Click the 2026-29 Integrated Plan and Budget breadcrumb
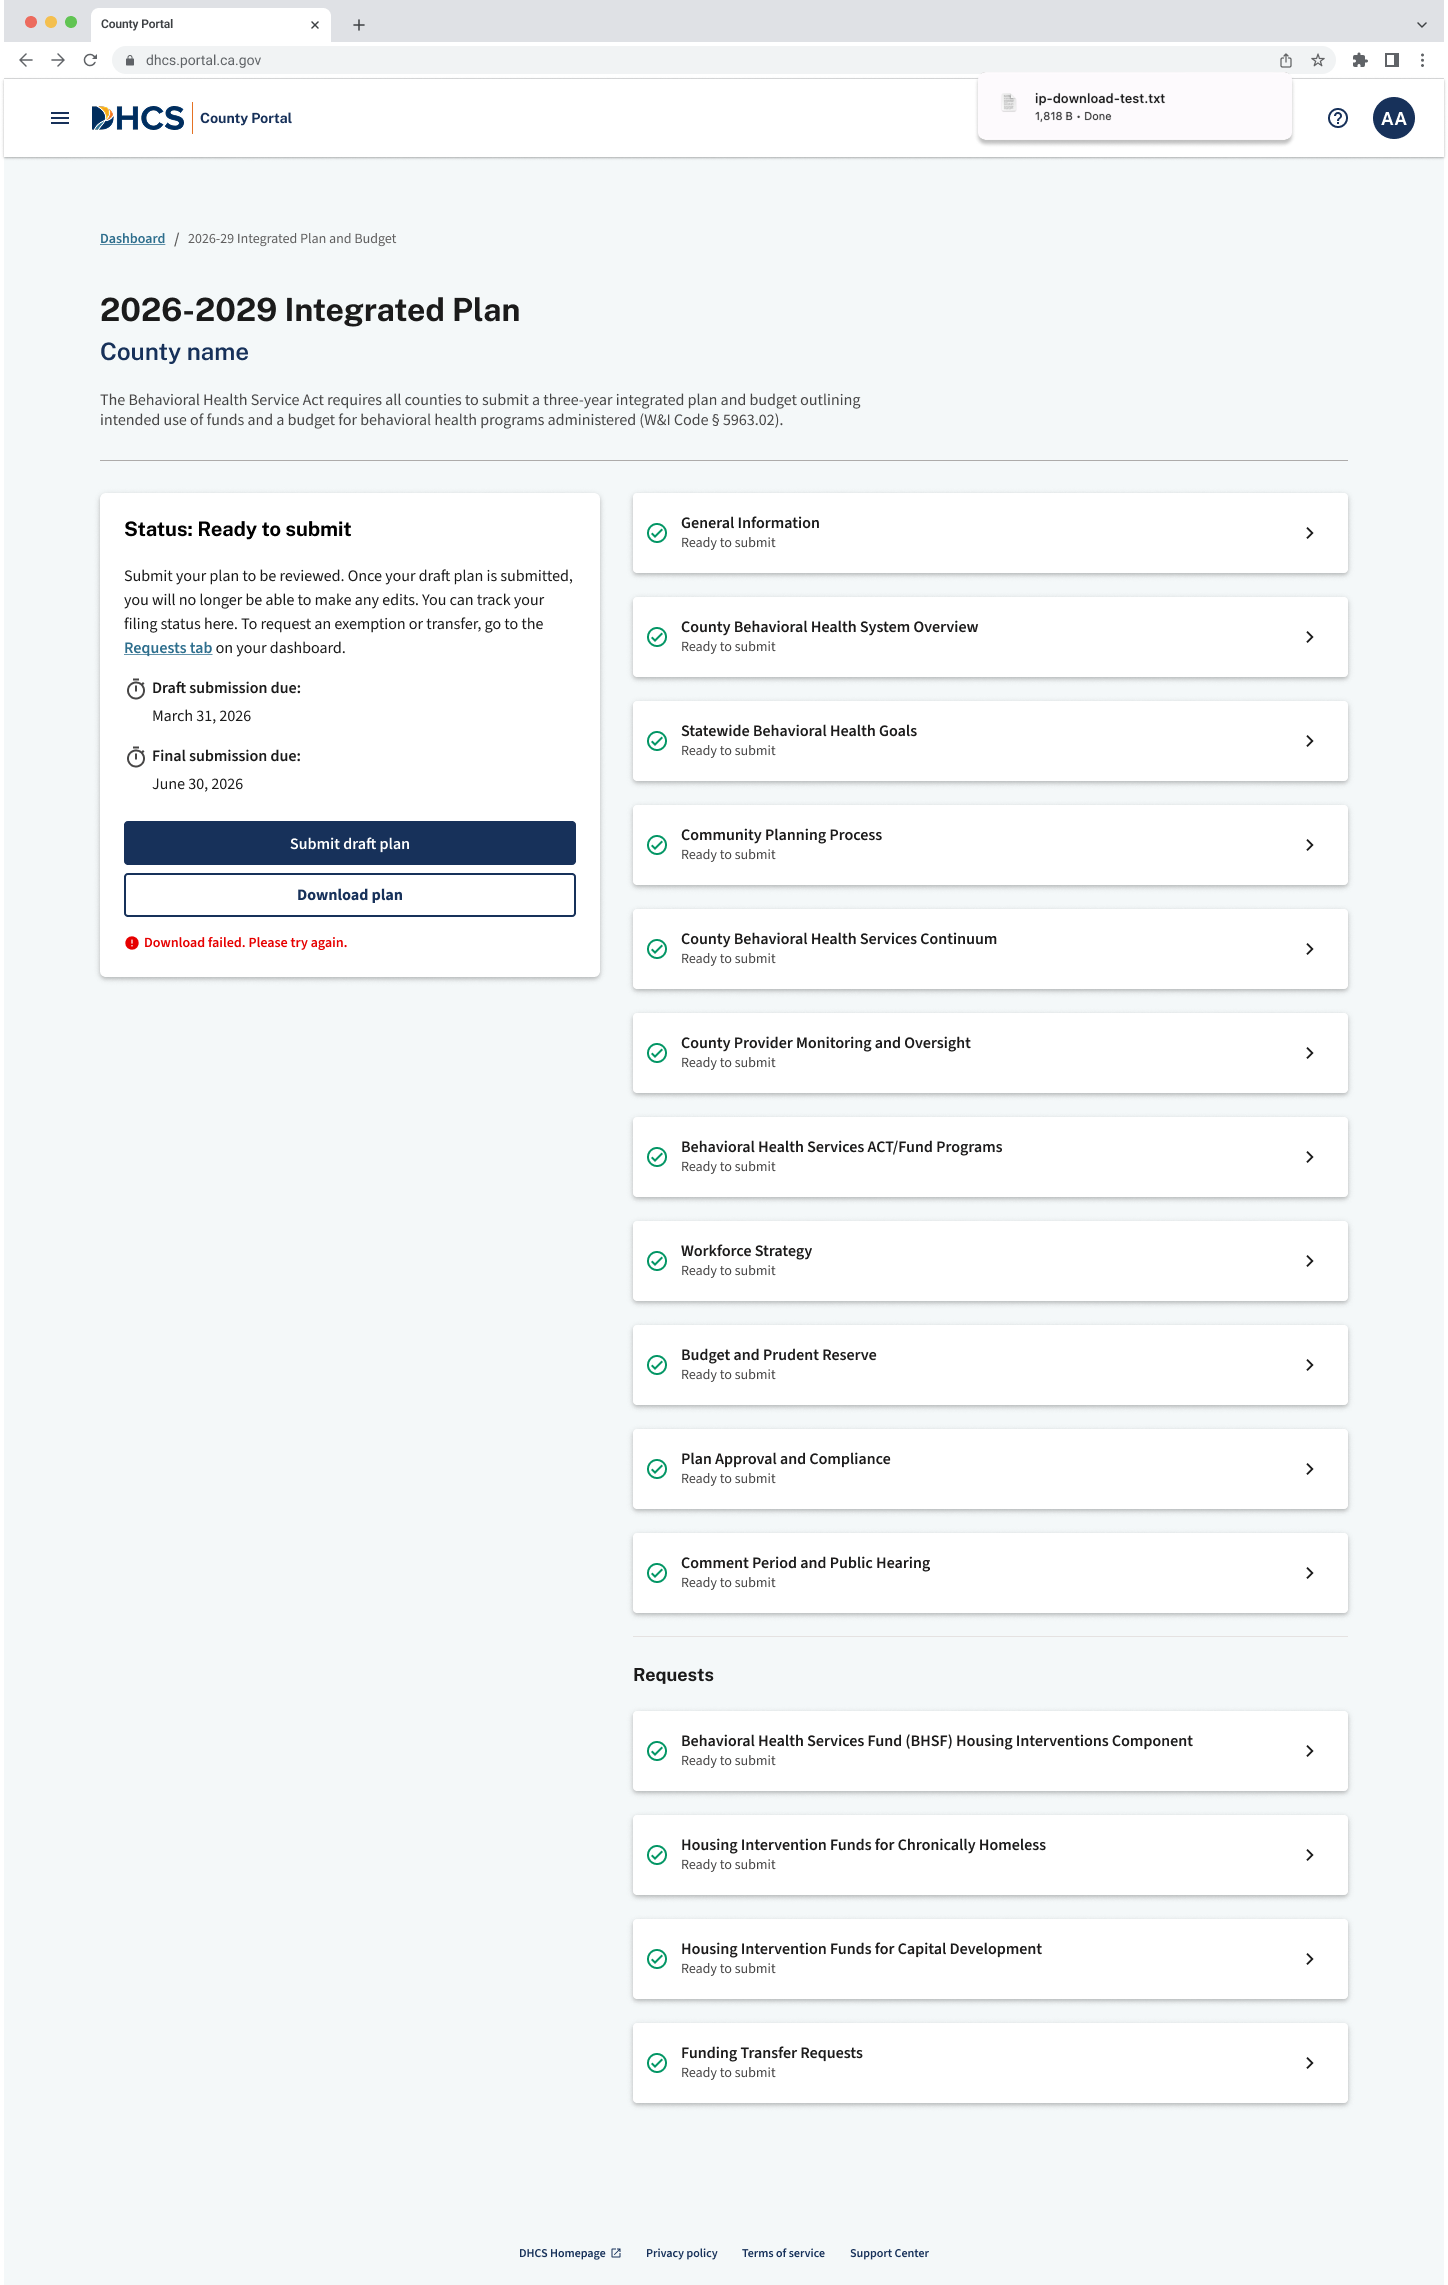The image size is (1448, 2285). coord(292,239)
